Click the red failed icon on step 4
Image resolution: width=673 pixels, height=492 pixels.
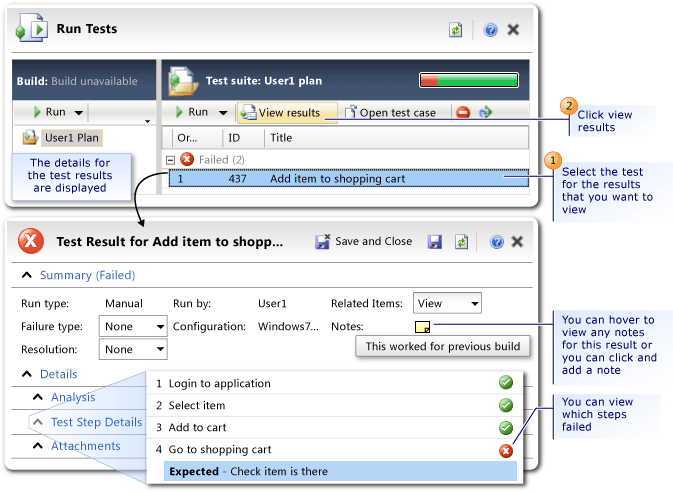pos(506,449)
